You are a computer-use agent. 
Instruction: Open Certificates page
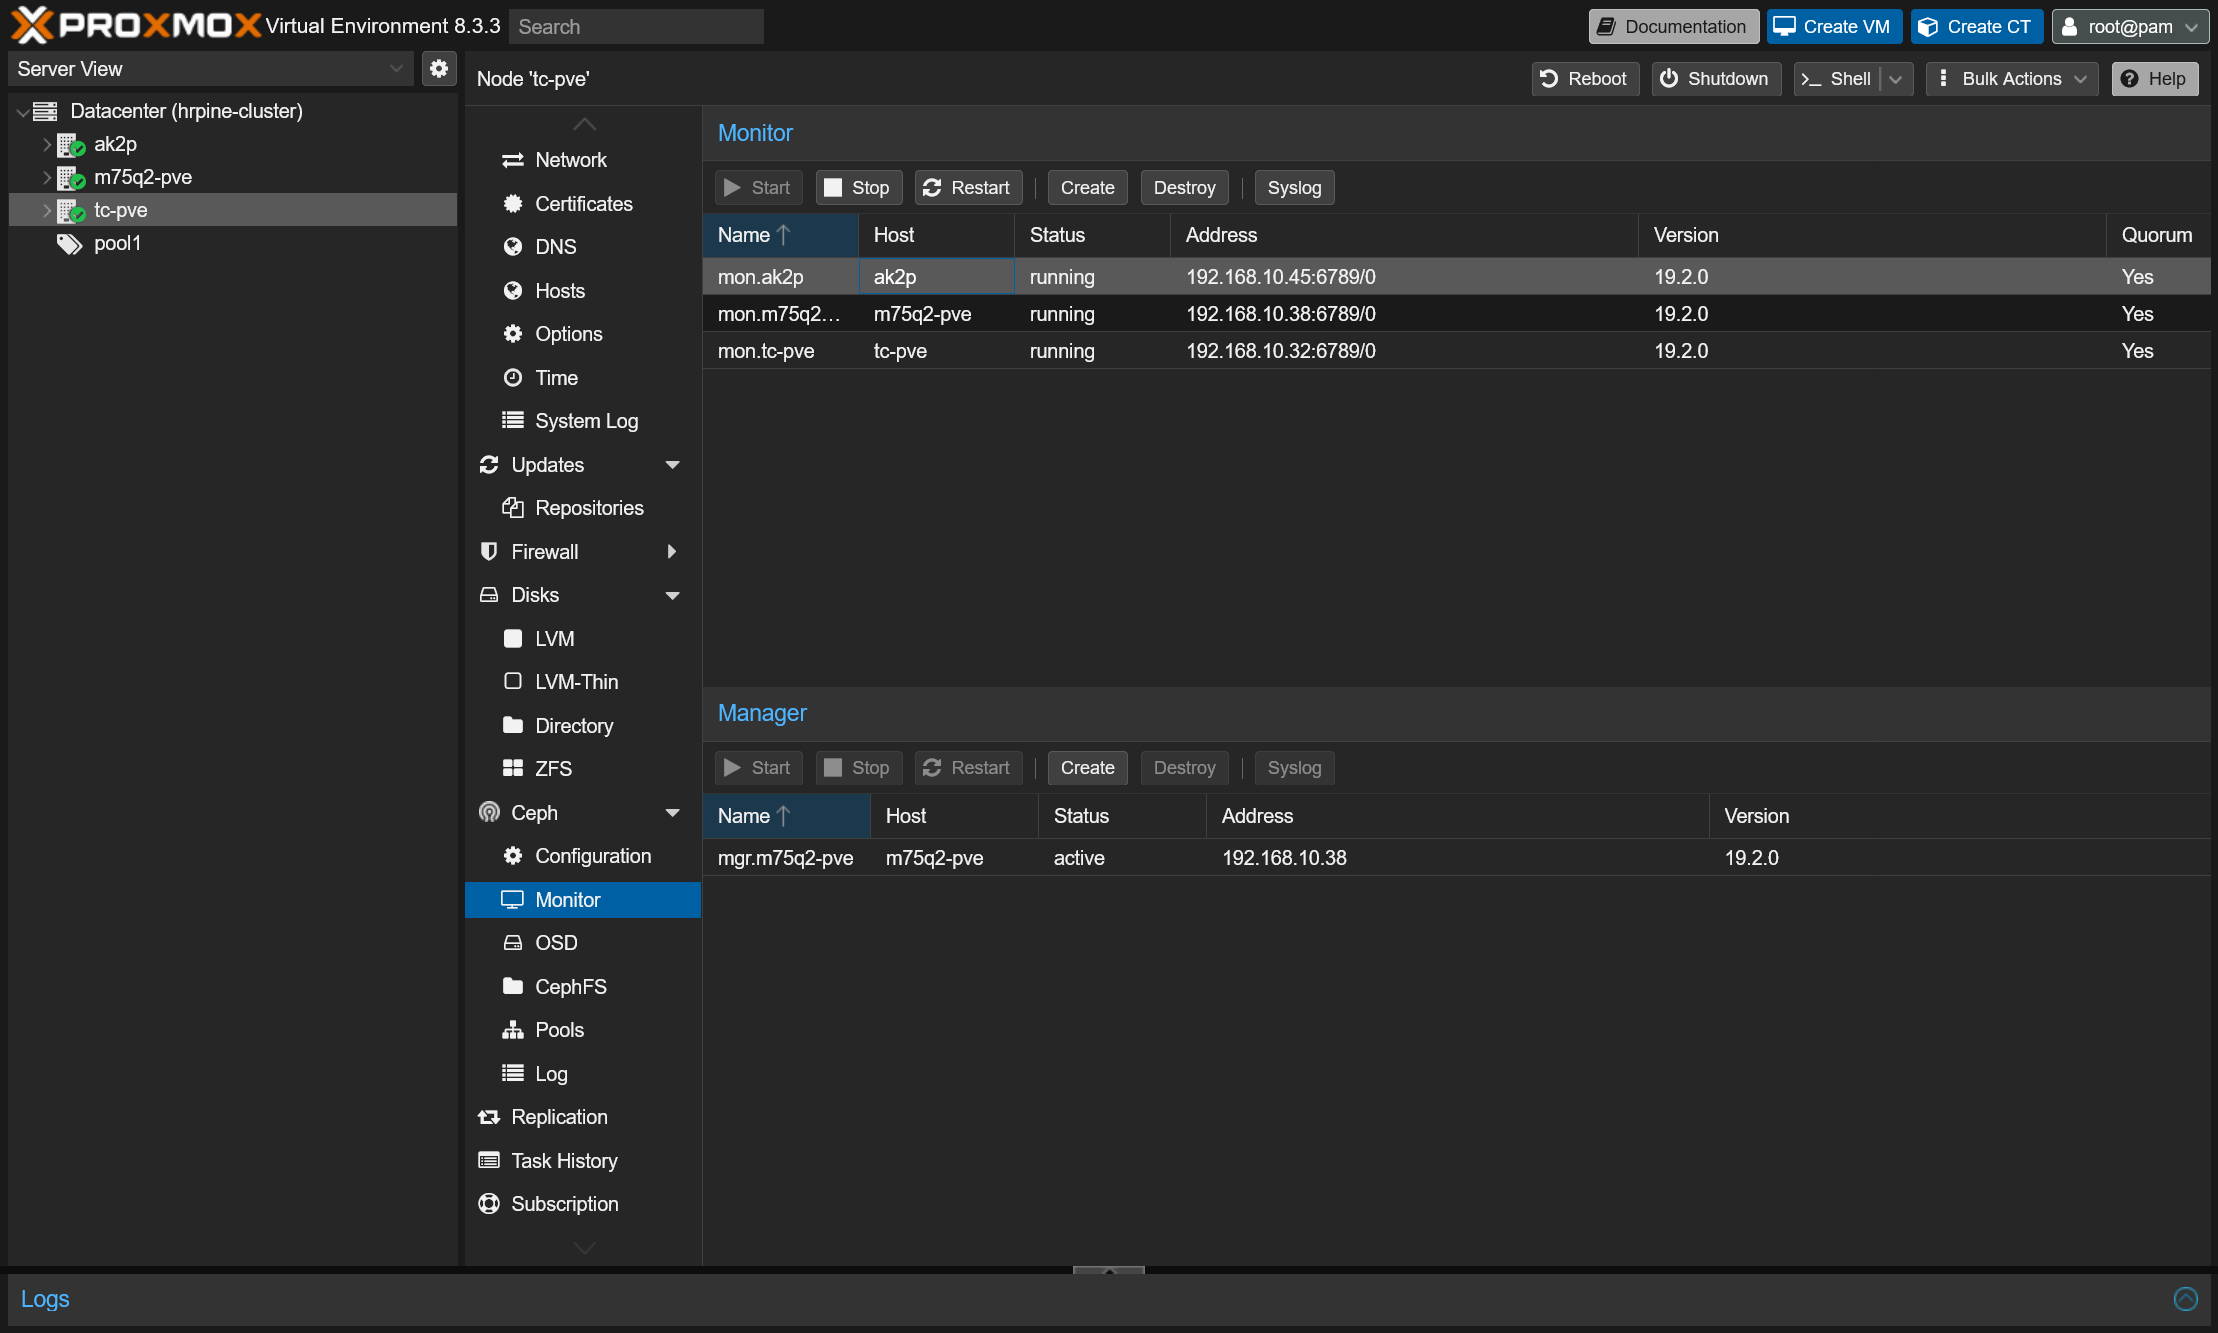583,204
